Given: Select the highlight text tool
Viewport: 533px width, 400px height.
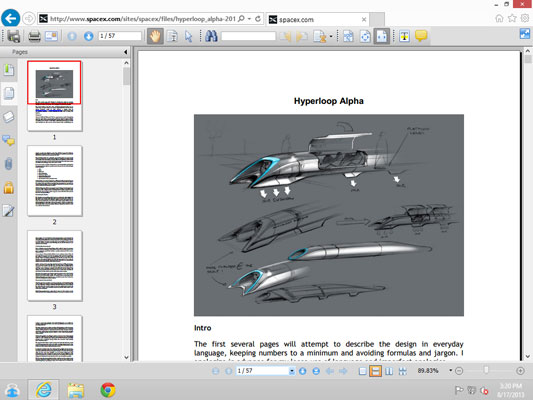Looking at the screenshot, I should [x=405, y=36].
